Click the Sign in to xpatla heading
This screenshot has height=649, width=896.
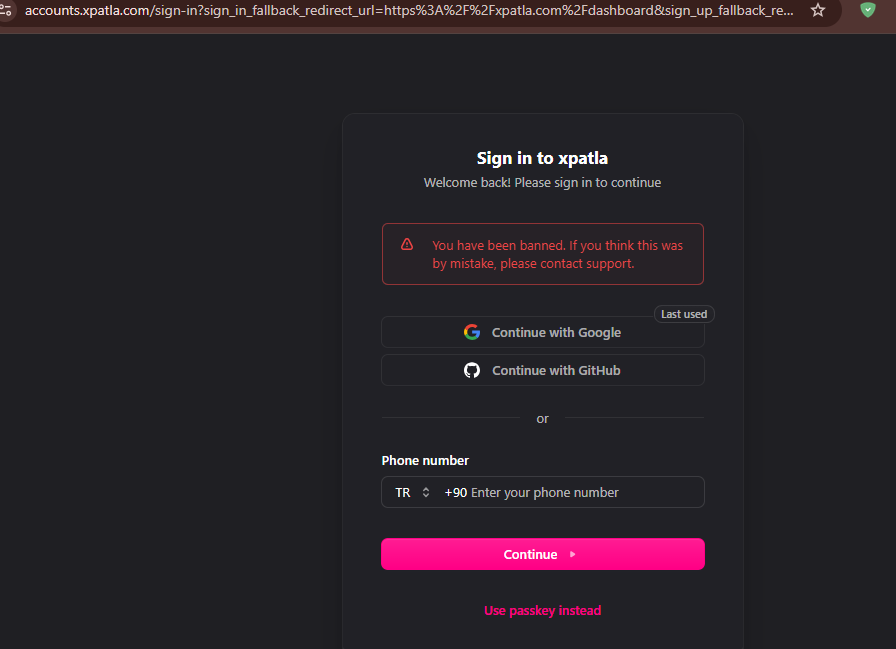[x=542, y=158]
